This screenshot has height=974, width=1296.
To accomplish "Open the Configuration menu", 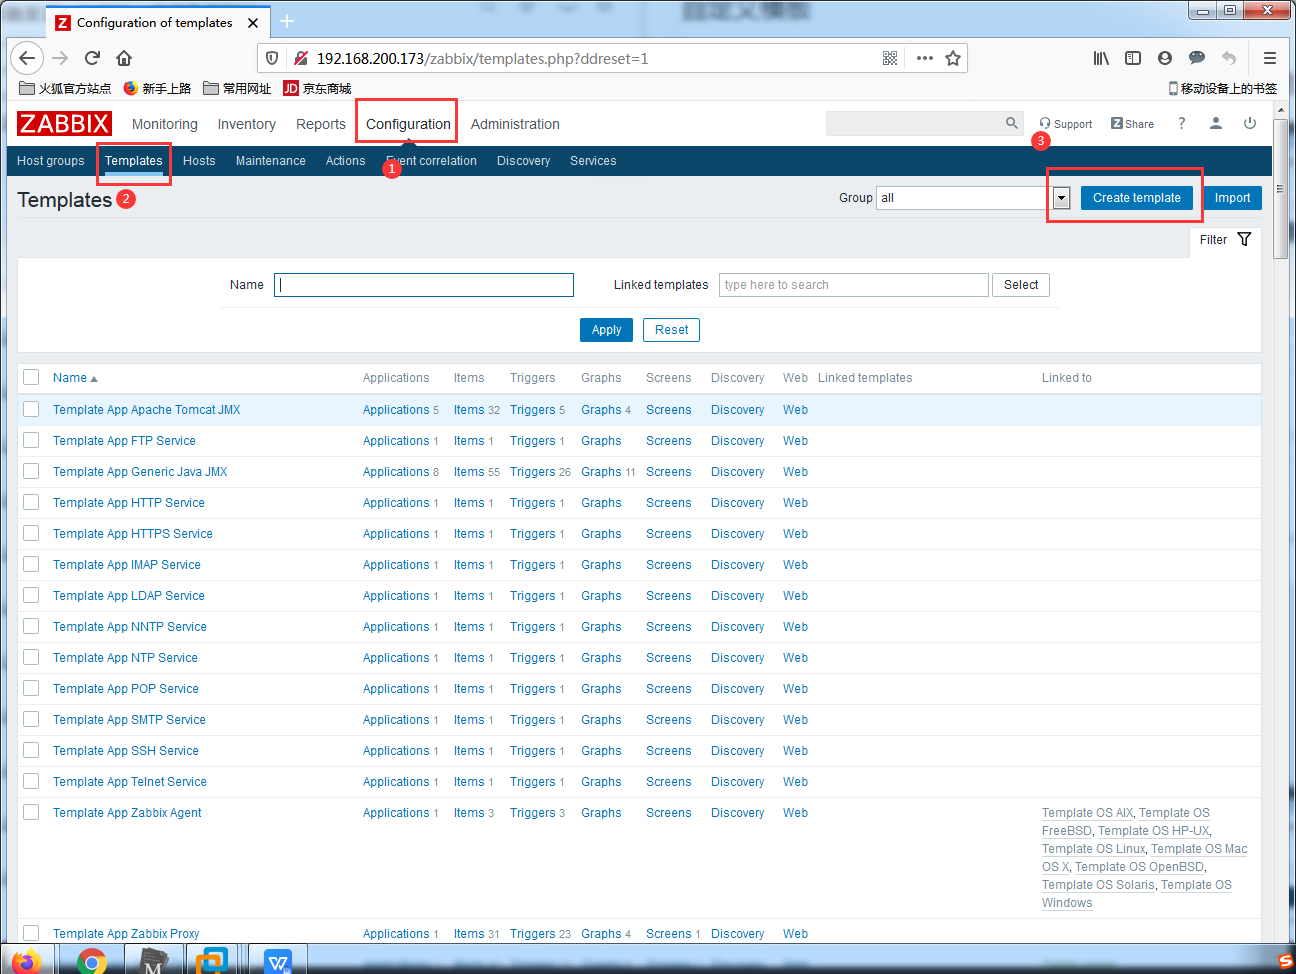I will click(408, 124).
